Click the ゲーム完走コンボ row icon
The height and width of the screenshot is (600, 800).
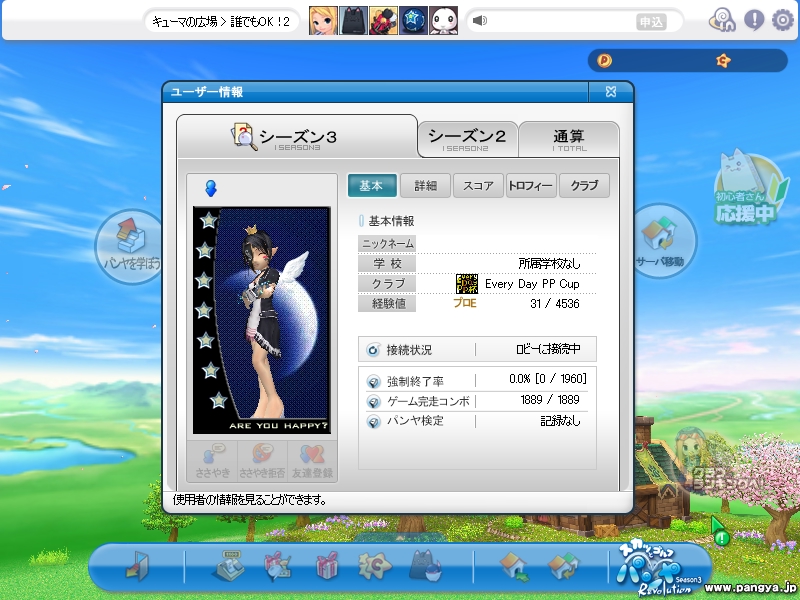point(373,402)
